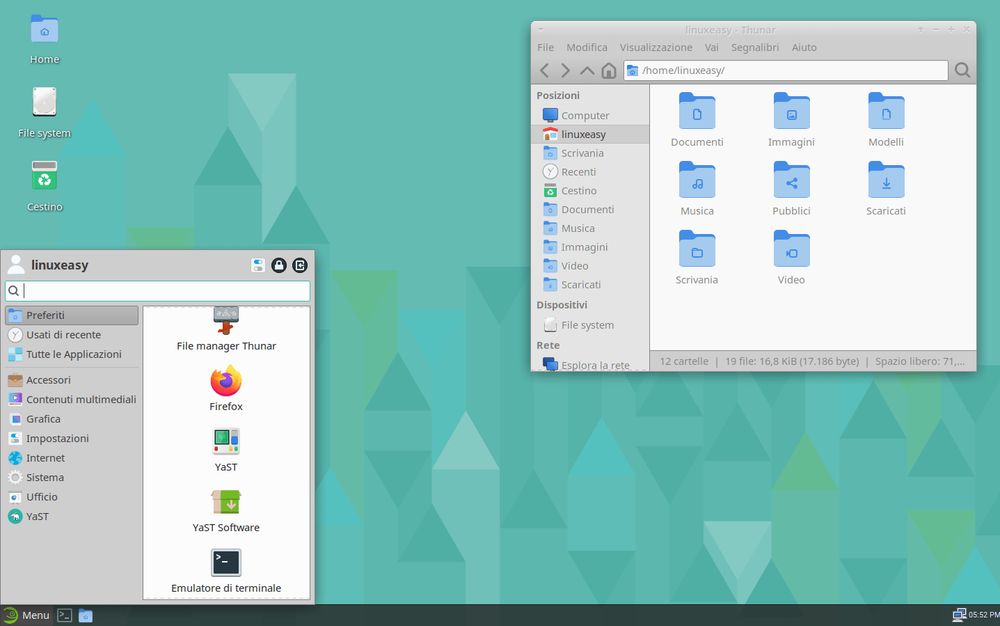Select the Grafica category
Screen dimensions: 1000x626
point(72,419)
